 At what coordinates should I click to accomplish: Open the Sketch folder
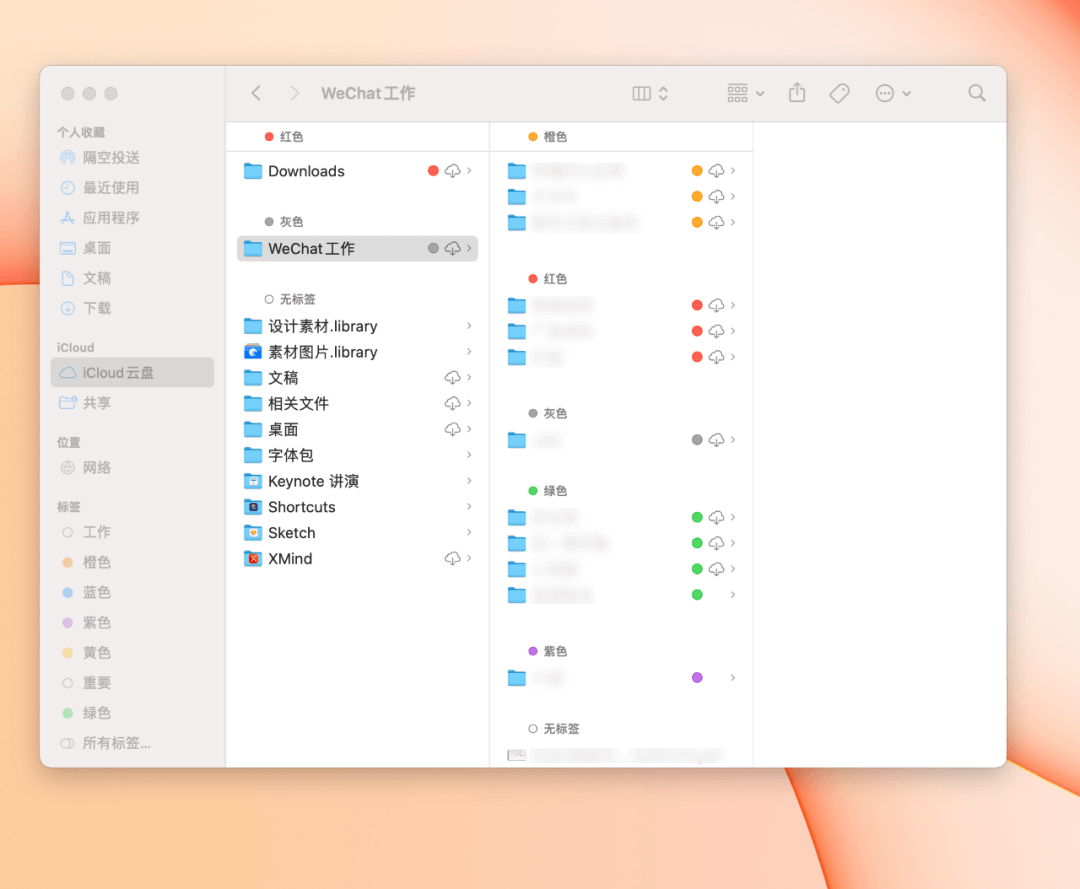tap(357, 532)
